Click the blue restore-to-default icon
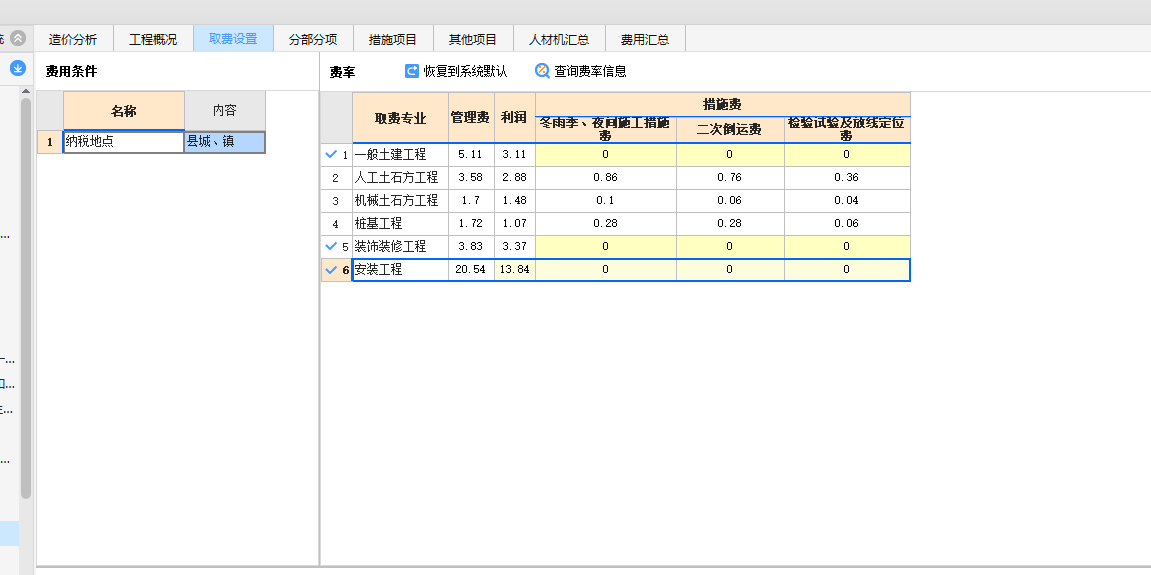Image resolution: width=1151 pixels, height=575 pixels. [412, 71]
